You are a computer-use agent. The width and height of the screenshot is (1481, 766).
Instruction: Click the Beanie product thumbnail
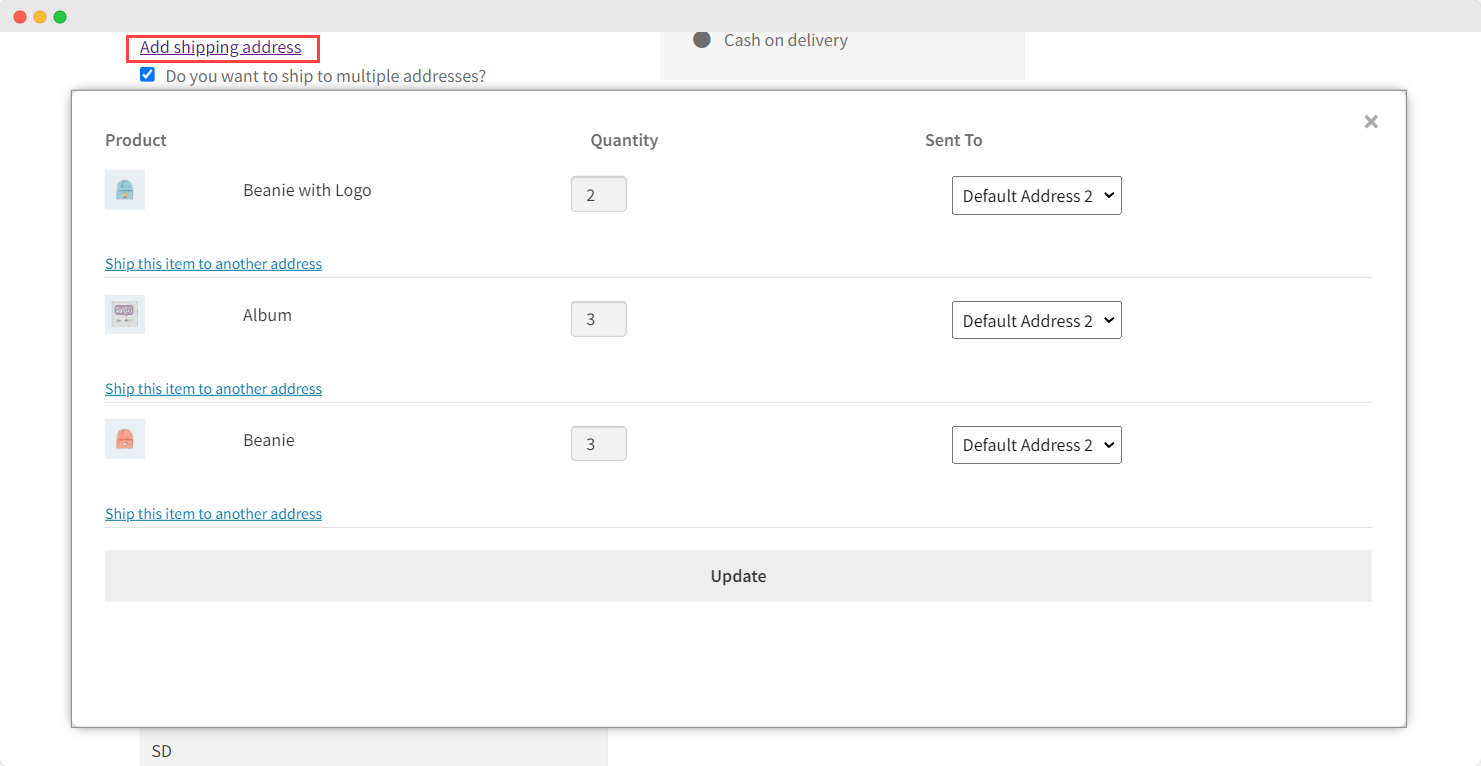124,438
